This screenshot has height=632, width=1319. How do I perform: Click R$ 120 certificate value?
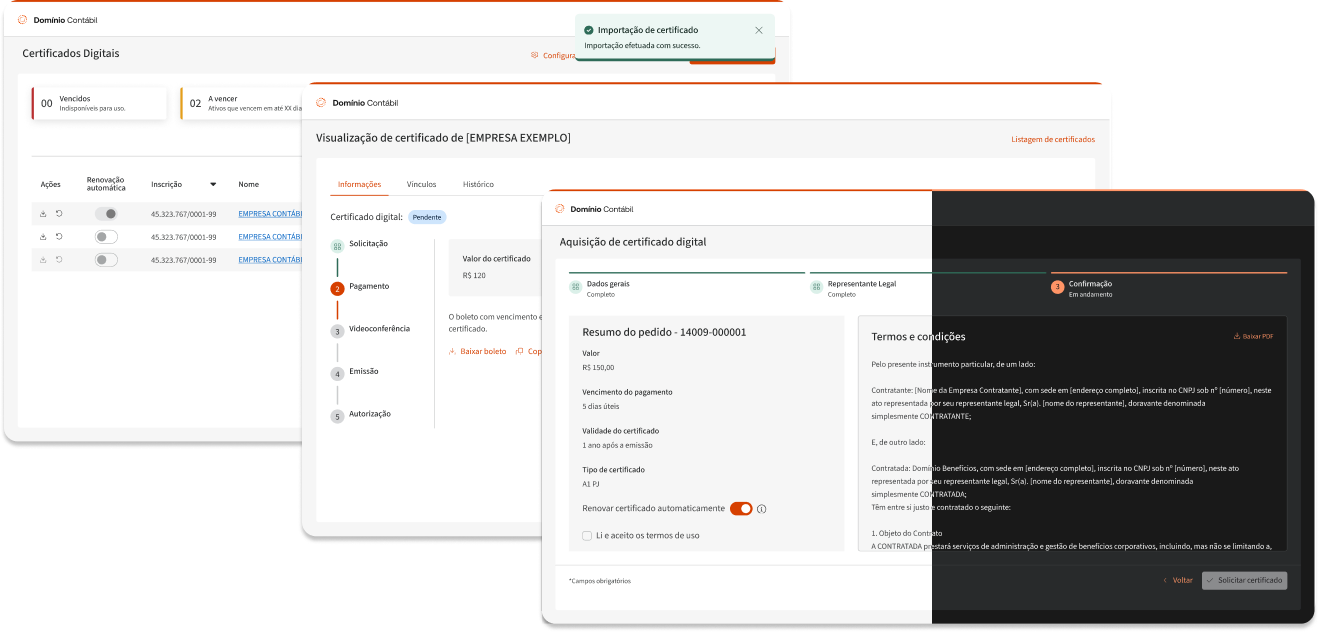point(474,275)
